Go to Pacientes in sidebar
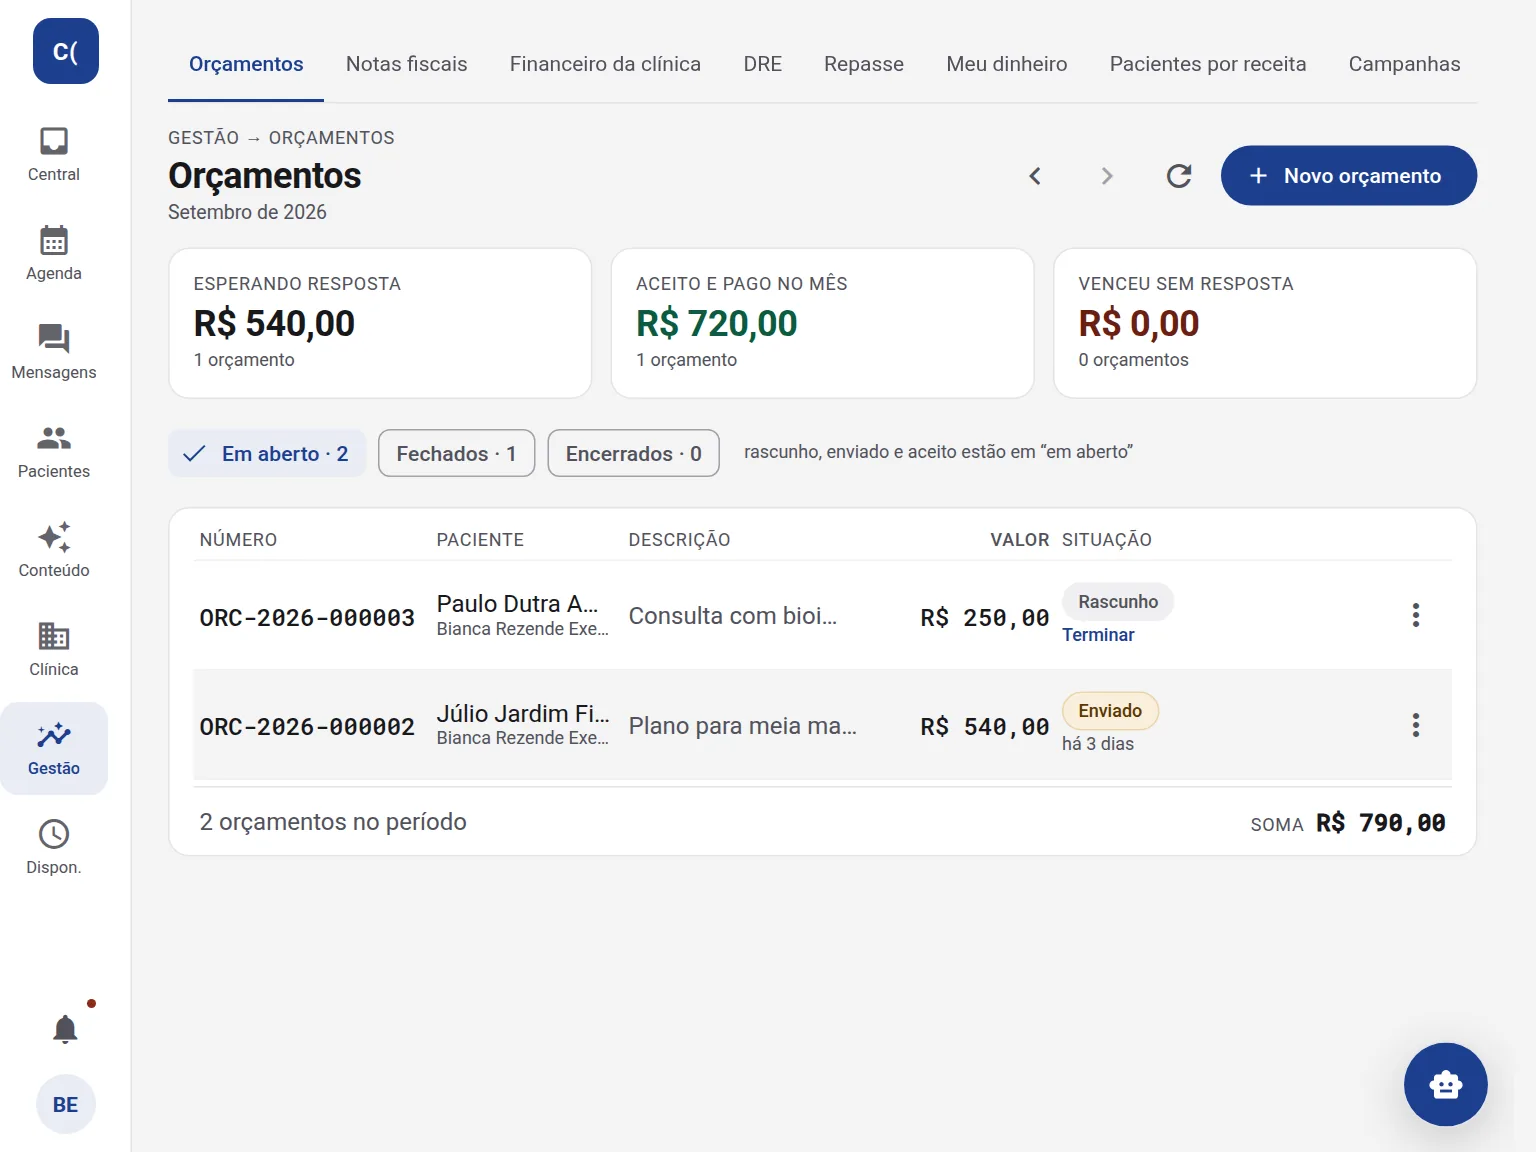The width and height of the screenshot is (1536, 1152). pos(54,451)
